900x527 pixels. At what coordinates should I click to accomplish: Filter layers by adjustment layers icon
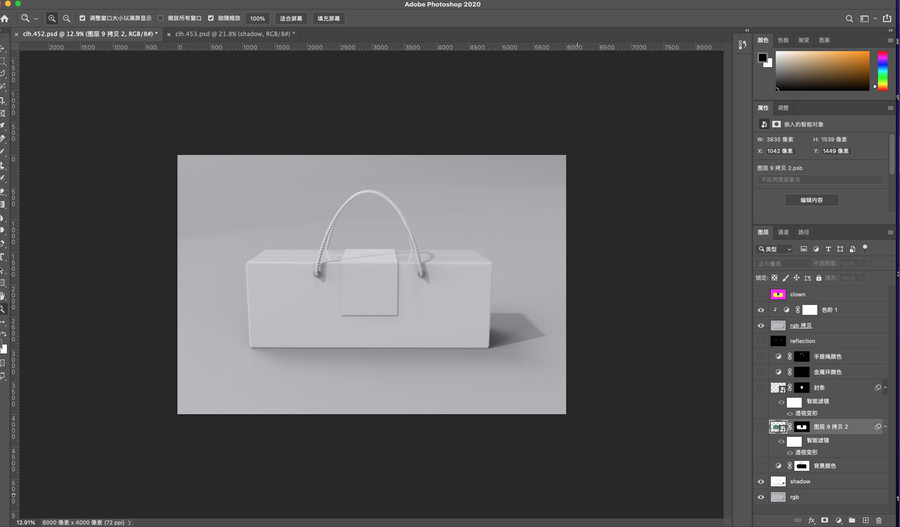click(x=816, y=249)
